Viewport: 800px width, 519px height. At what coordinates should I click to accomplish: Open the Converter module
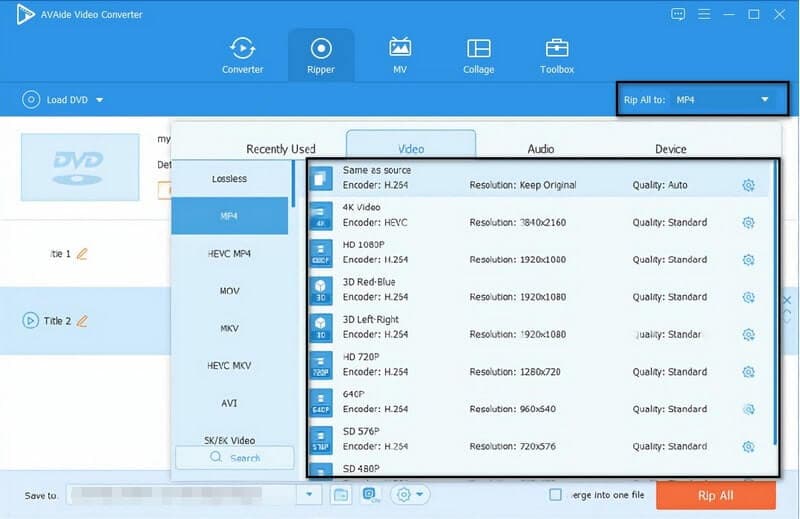tap(242, 56)
